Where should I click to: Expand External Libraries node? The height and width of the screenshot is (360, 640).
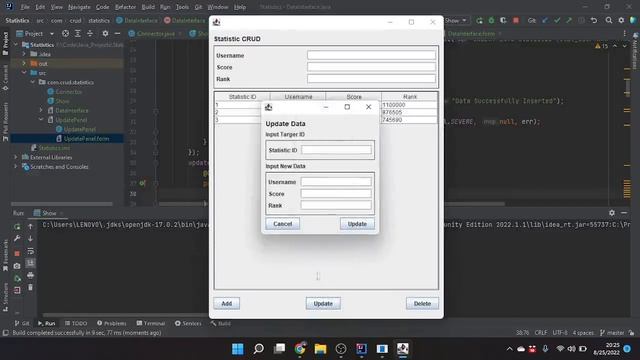[16, 157]
